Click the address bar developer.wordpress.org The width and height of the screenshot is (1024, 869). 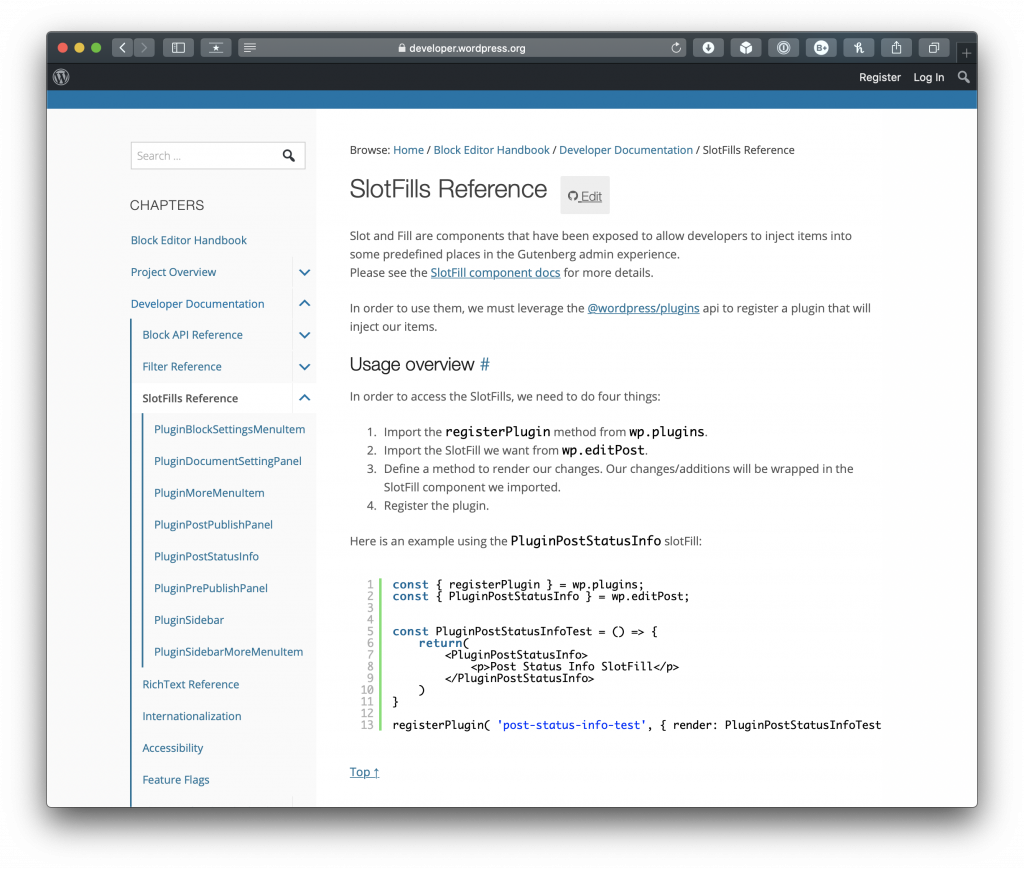(x=461, y=48)
